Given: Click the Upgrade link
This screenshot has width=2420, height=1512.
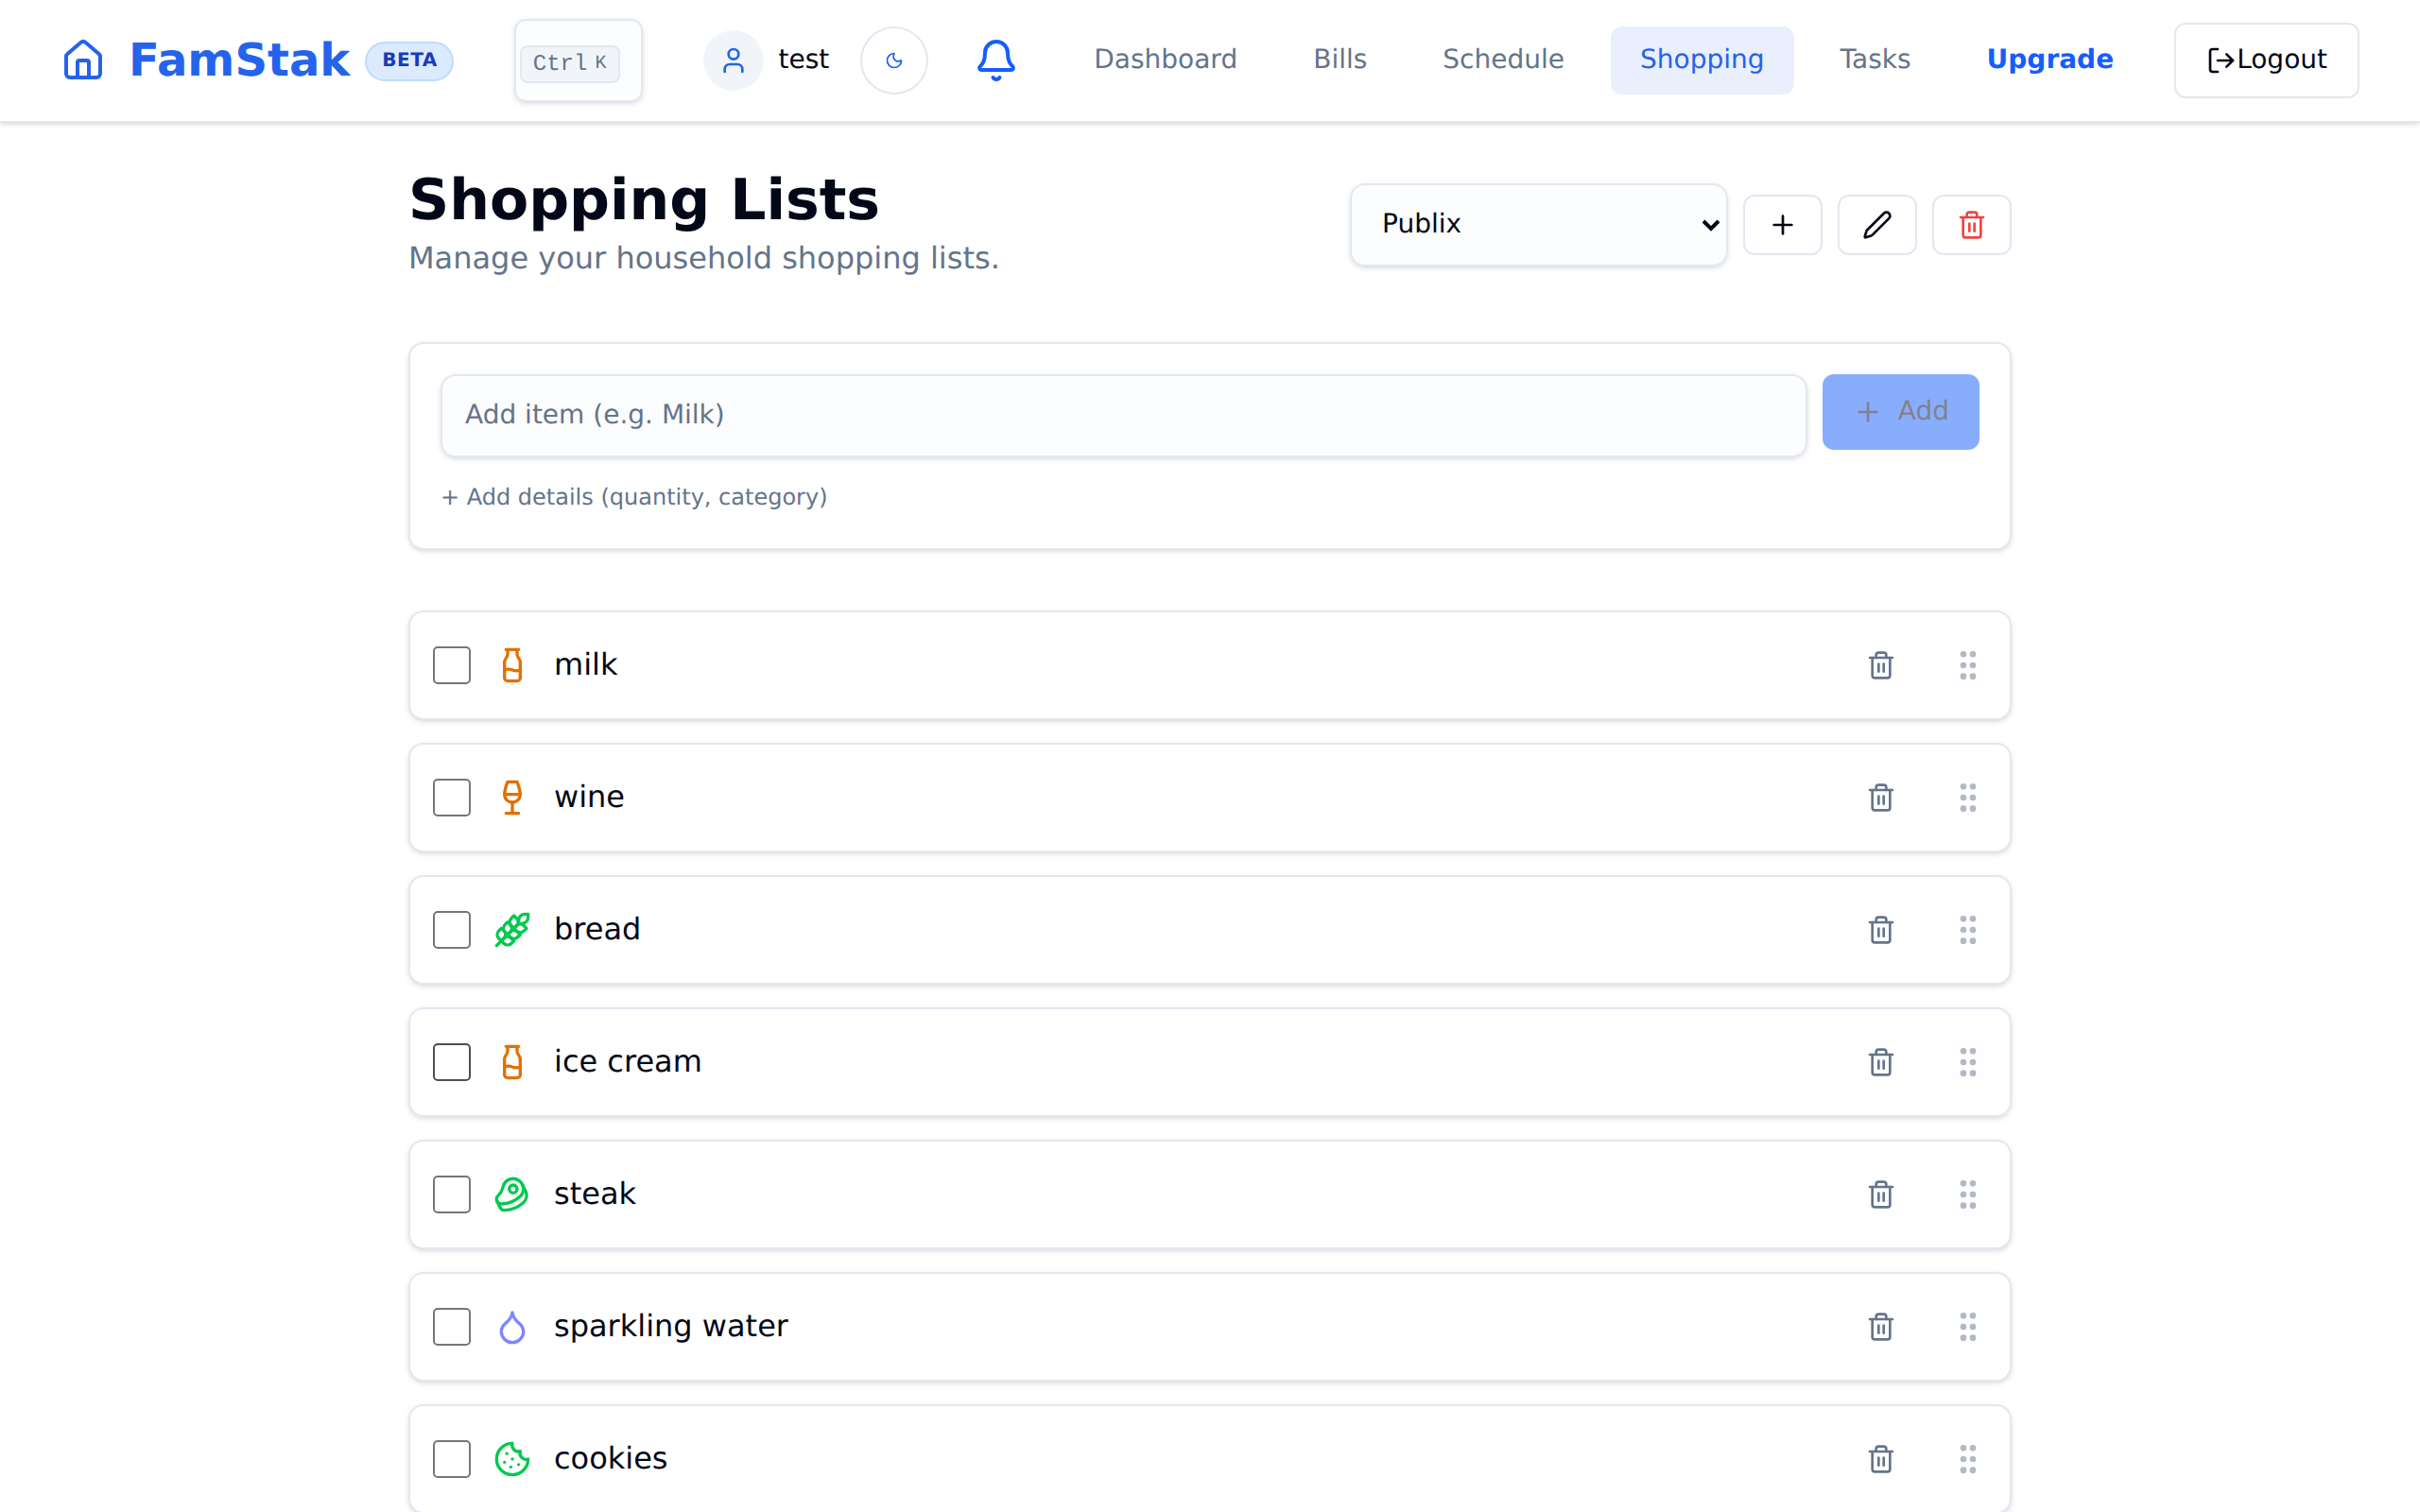Looking at the screenshot, I should click(x=2049, y=59).
